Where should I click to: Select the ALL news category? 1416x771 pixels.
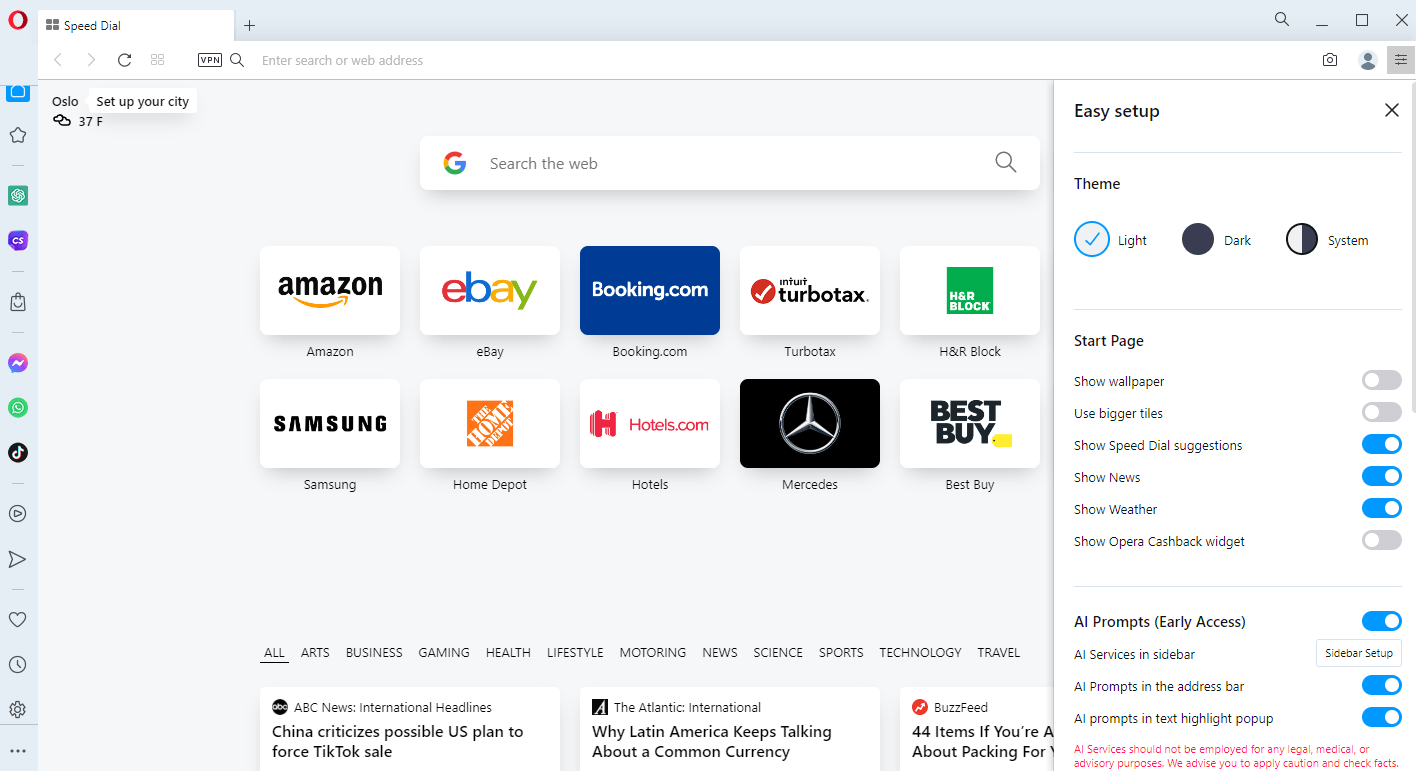point(274,653)
